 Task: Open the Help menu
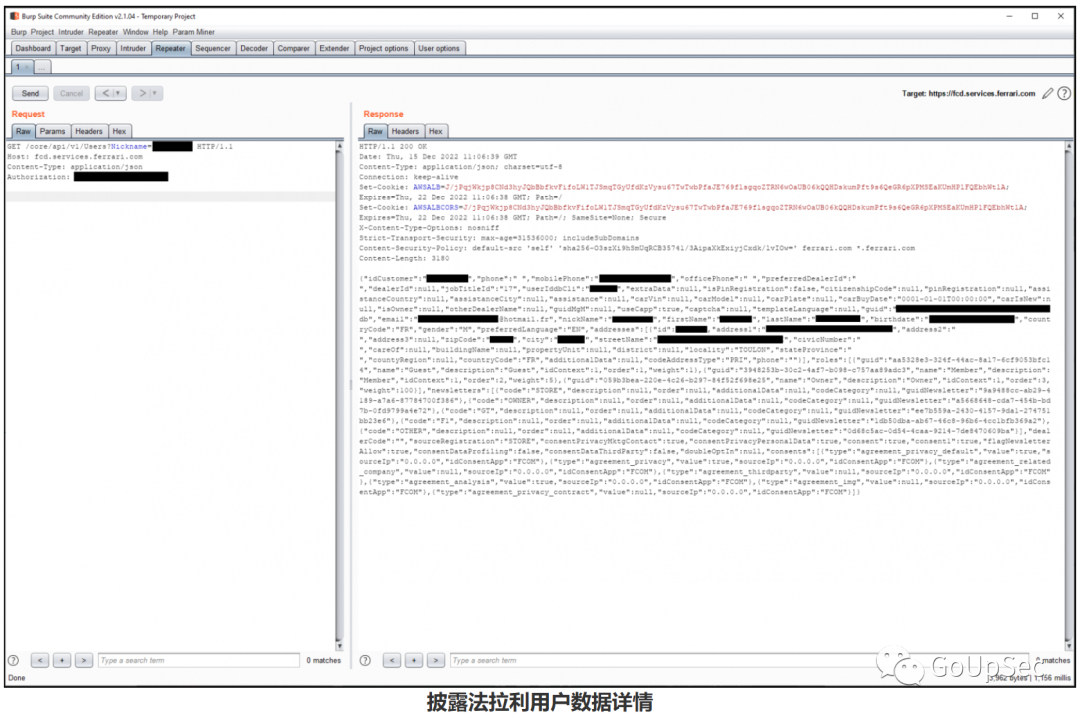click(160, 32)
